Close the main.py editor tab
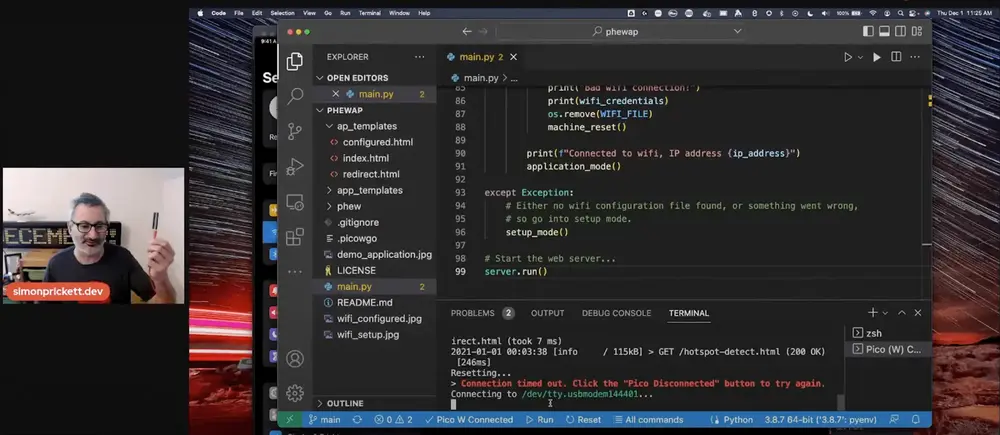This screenshot has width=1000, height=435. click(x=513, y=57)
